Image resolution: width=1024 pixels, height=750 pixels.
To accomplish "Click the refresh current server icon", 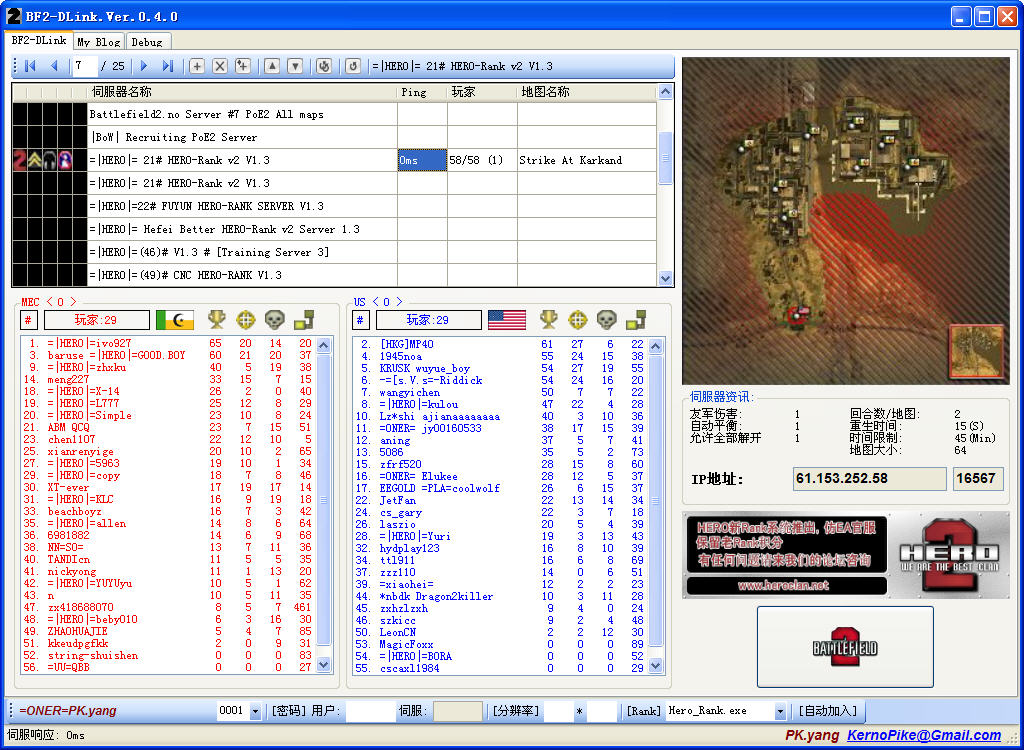I will 353,66.
